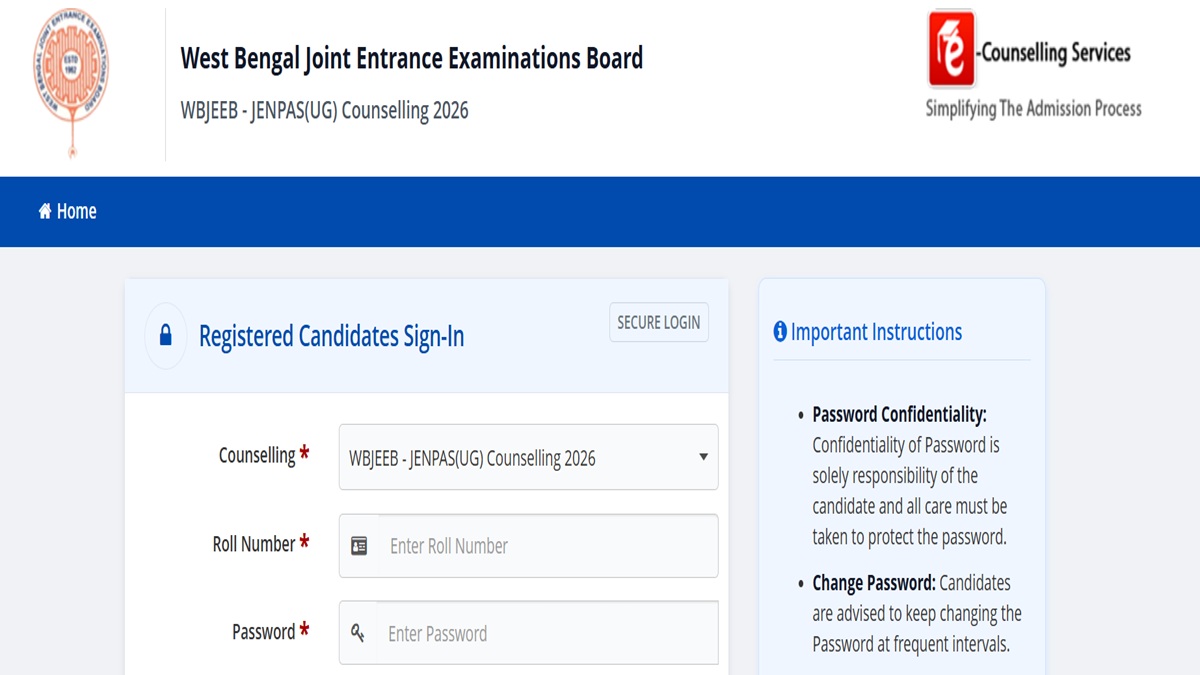The height and width of the screenshot is (675, 1200).
Task: Click the ID card icon in Roll Number field
Action: tap(359, 546)
